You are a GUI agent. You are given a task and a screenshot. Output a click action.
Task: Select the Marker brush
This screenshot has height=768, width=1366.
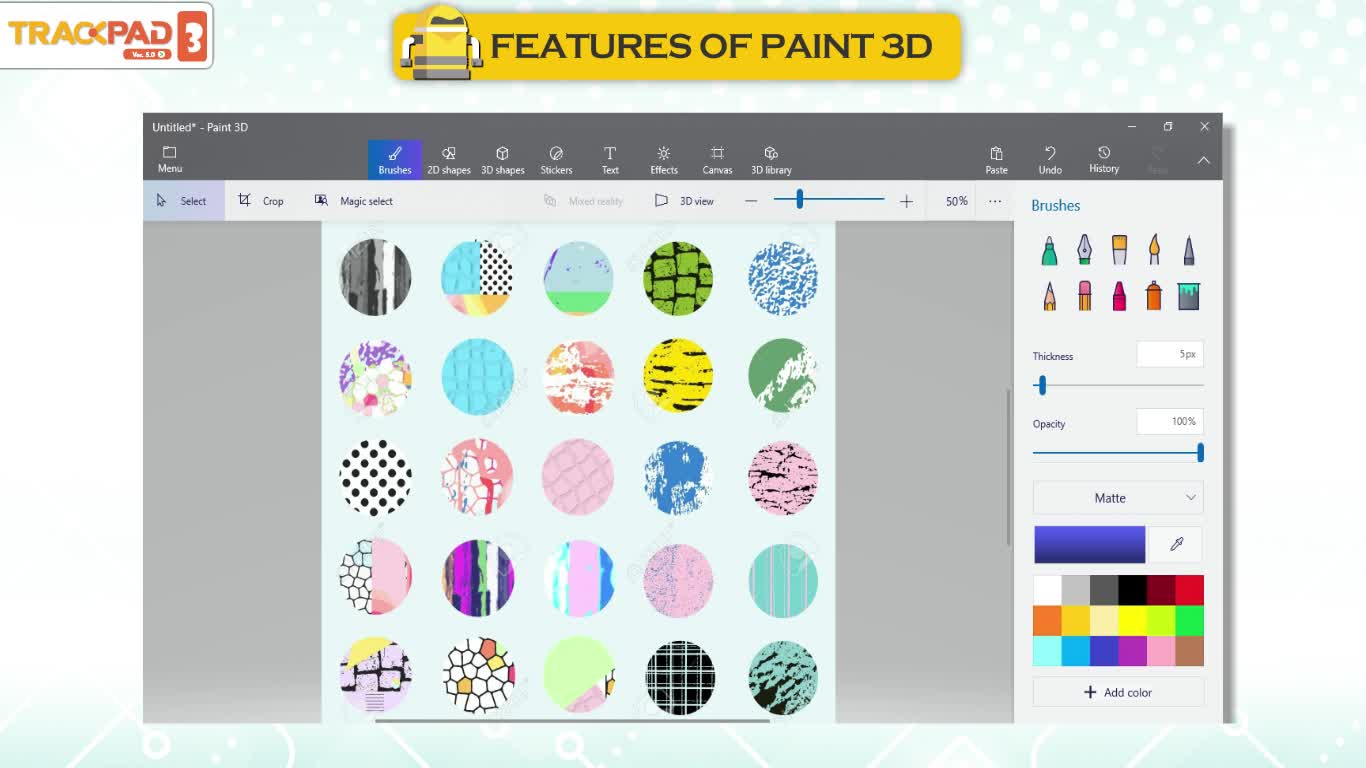tap(1049, 250)
